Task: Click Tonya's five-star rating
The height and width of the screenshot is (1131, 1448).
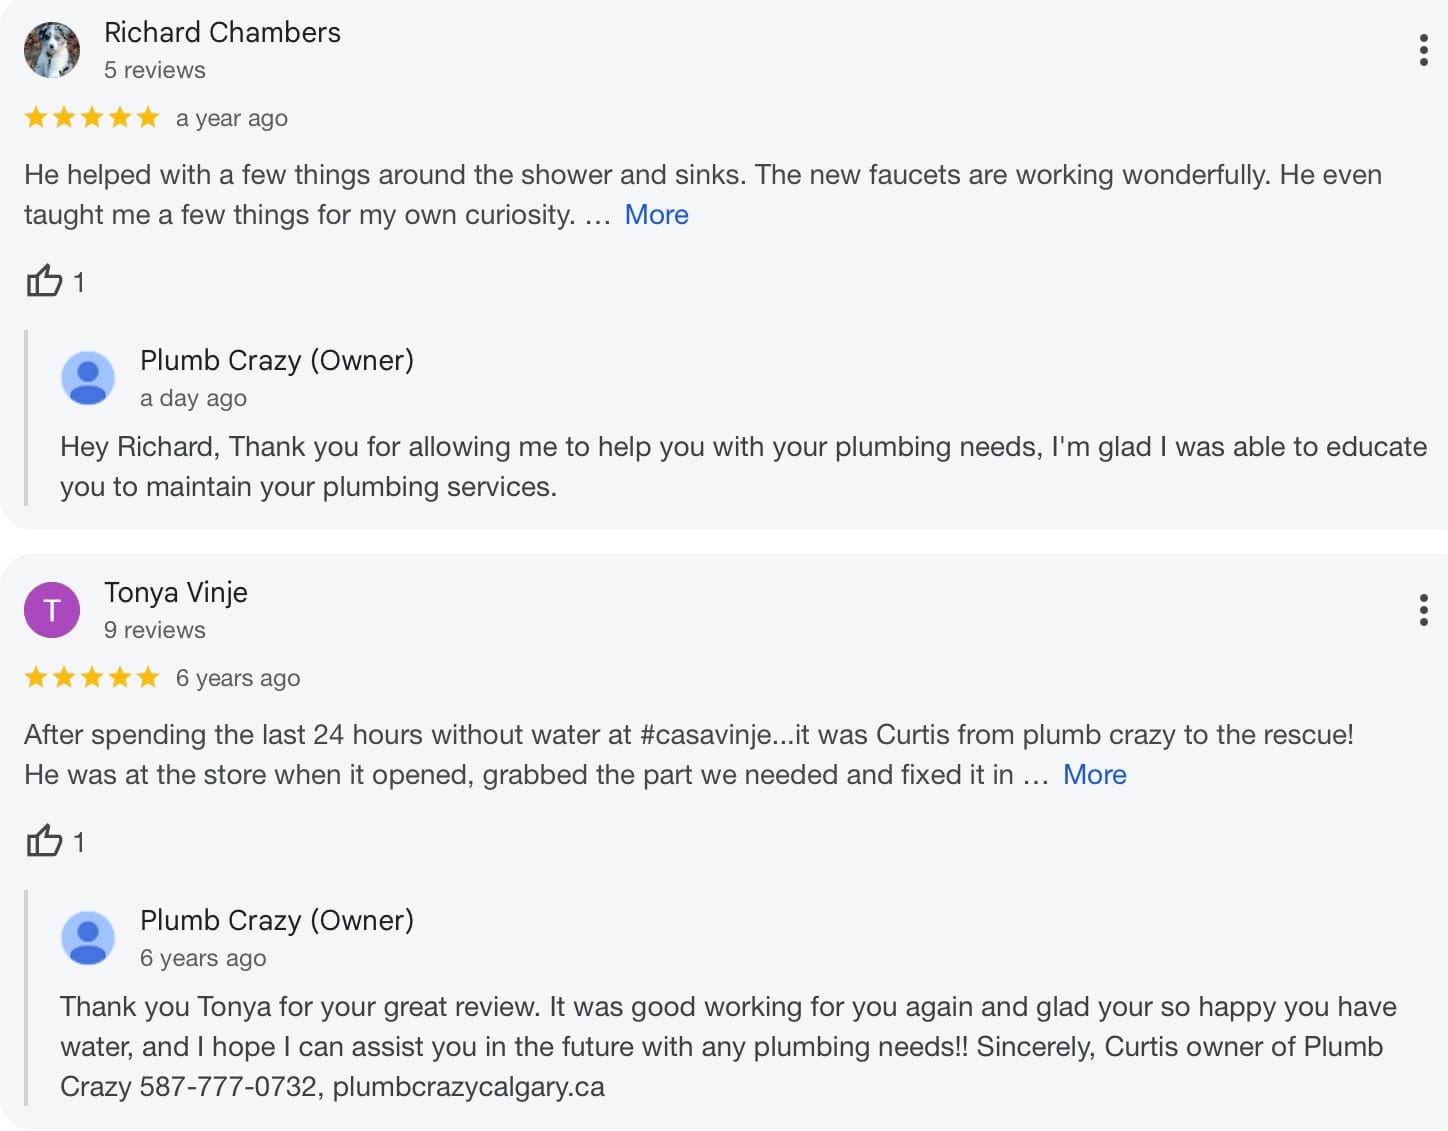Action: (x=92, y=678)
